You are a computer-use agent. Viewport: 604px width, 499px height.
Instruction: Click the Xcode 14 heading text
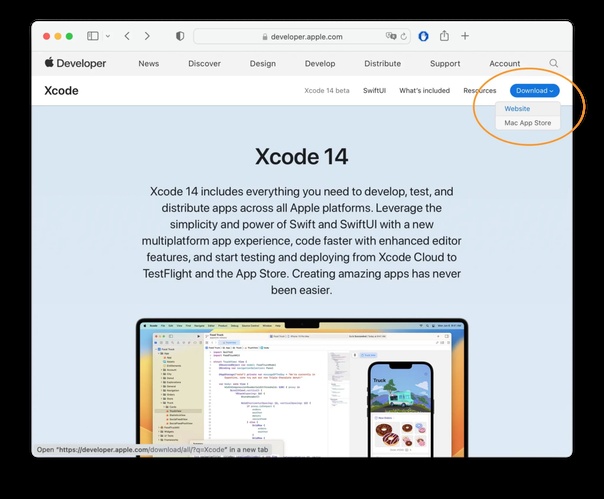point(302,156)
